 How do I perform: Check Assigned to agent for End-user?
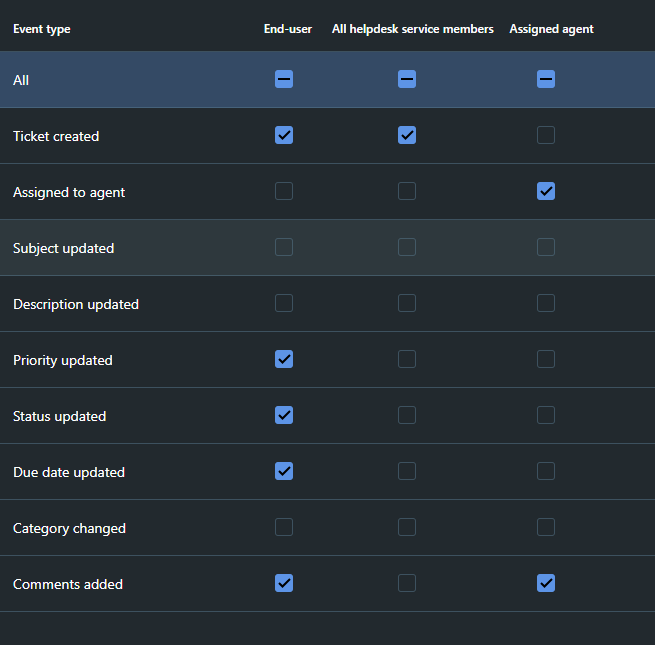coord(284,191)
